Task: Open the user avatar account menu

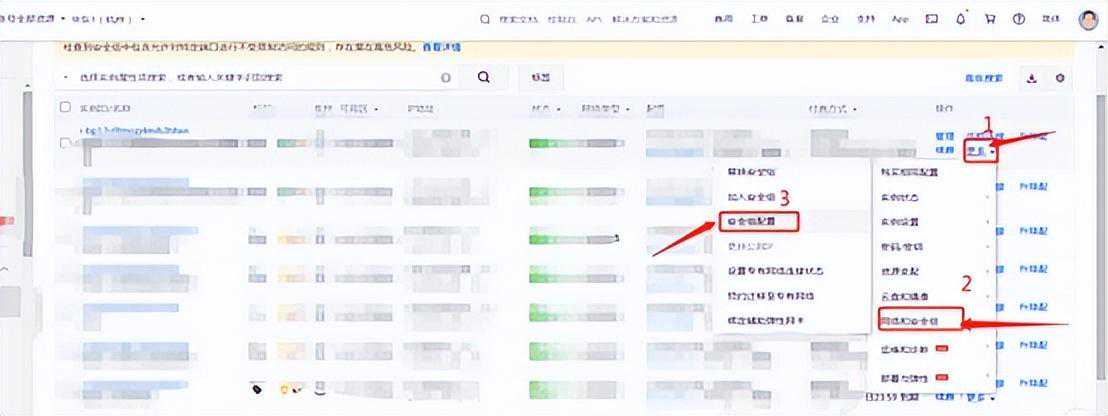Action: pyautogui.click(x=1089, y=19)
